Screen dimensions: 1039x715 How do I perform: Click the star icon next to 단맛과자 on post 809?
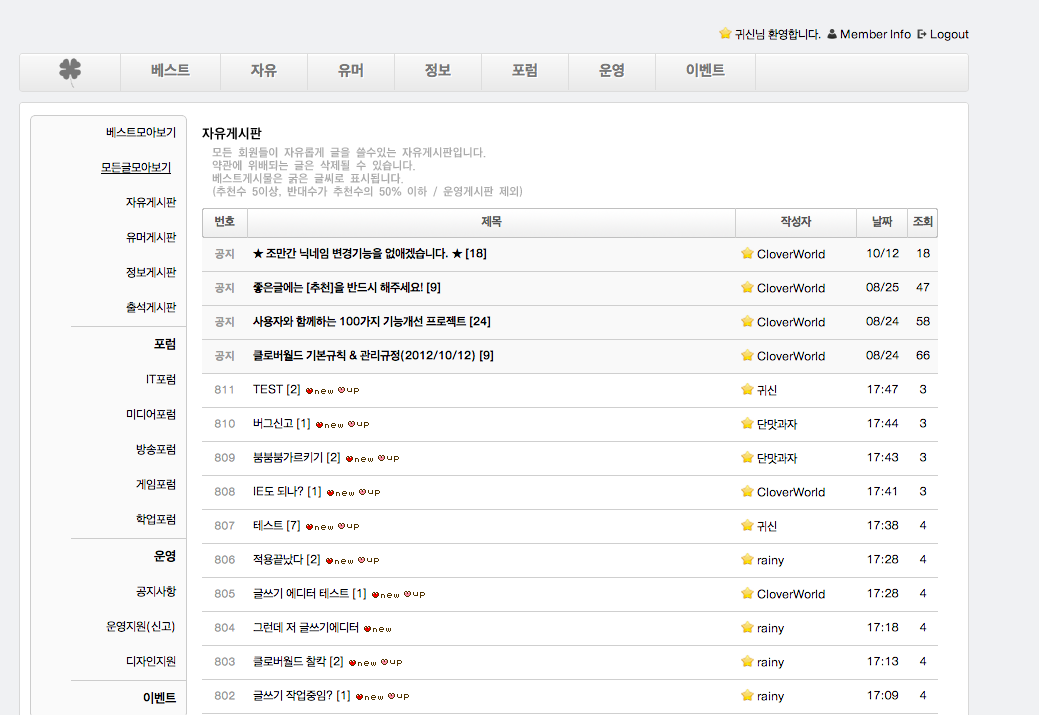click(747, 458)
